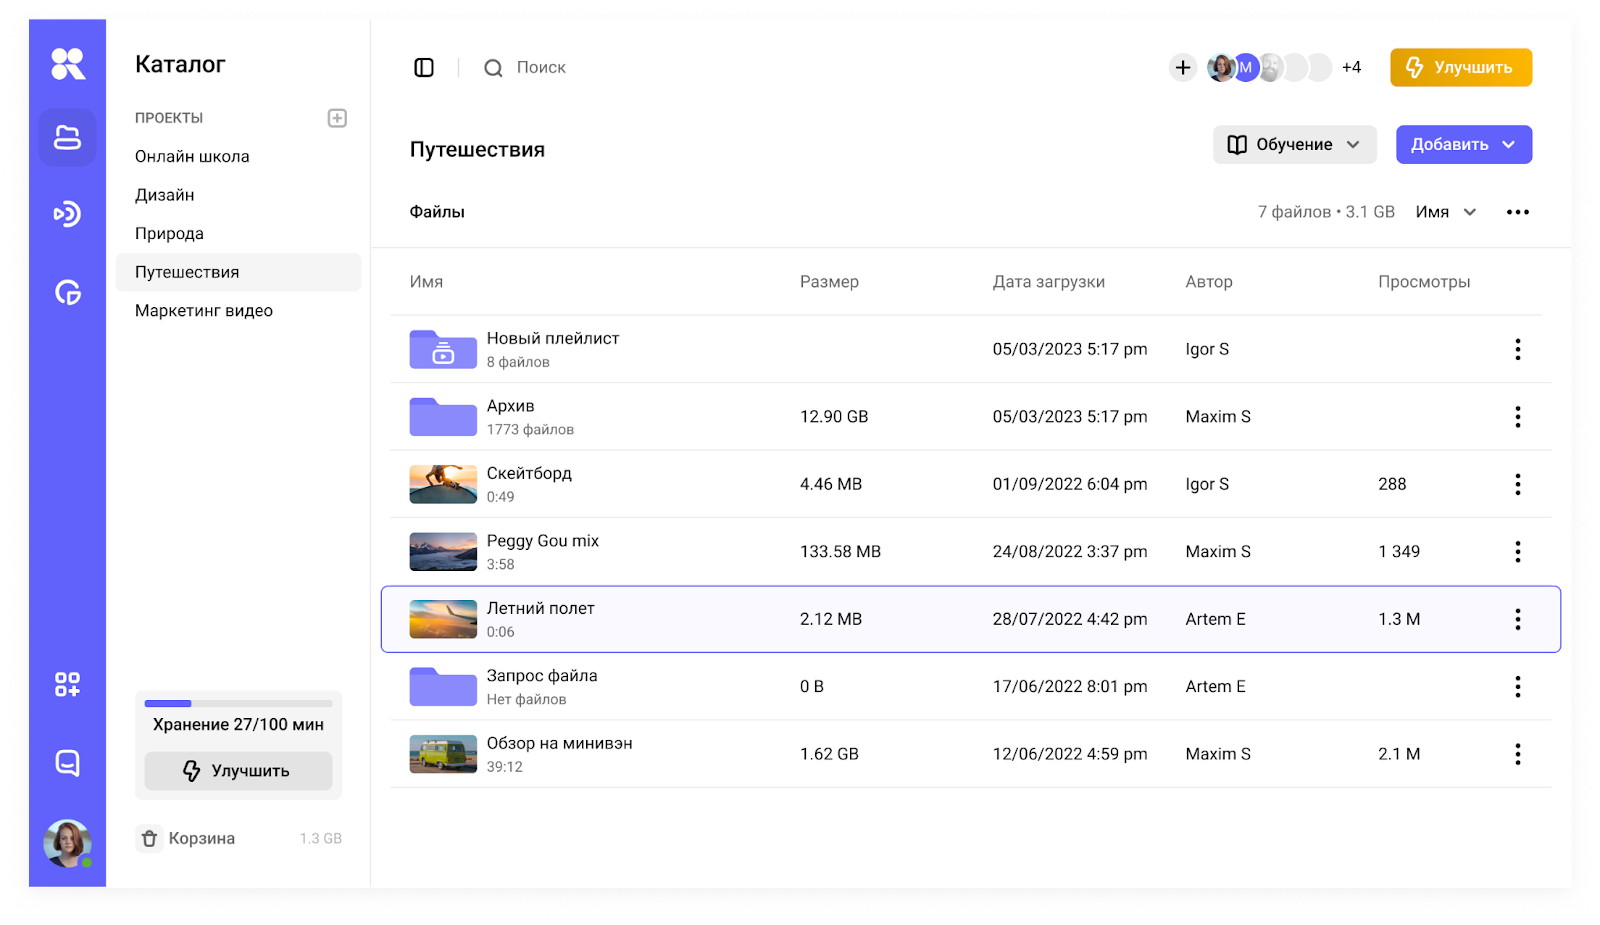Open the broadcast icon in sidebar
The width and height of the screenshot is (1600, 925).
pyautogui.click(x=67, y=214)
